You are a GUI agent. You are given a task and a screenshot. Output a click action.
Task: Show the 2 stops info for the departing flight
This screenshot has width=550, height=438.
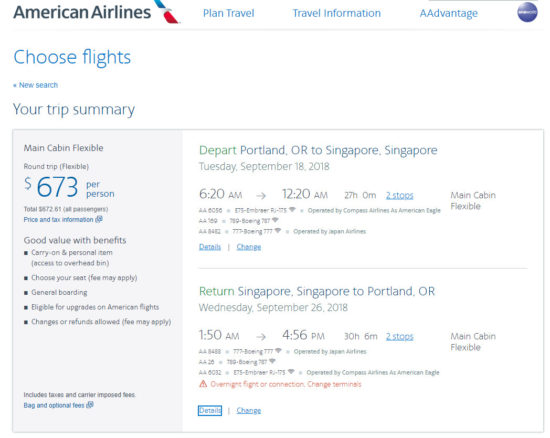(x=400, y=195)
